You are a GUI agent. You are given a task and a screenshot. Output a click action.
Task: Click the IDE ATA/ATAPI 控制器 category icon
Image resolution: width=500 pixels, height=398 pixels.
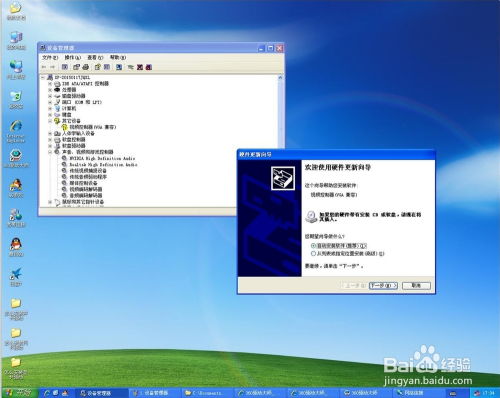click(x=57, y=84)
